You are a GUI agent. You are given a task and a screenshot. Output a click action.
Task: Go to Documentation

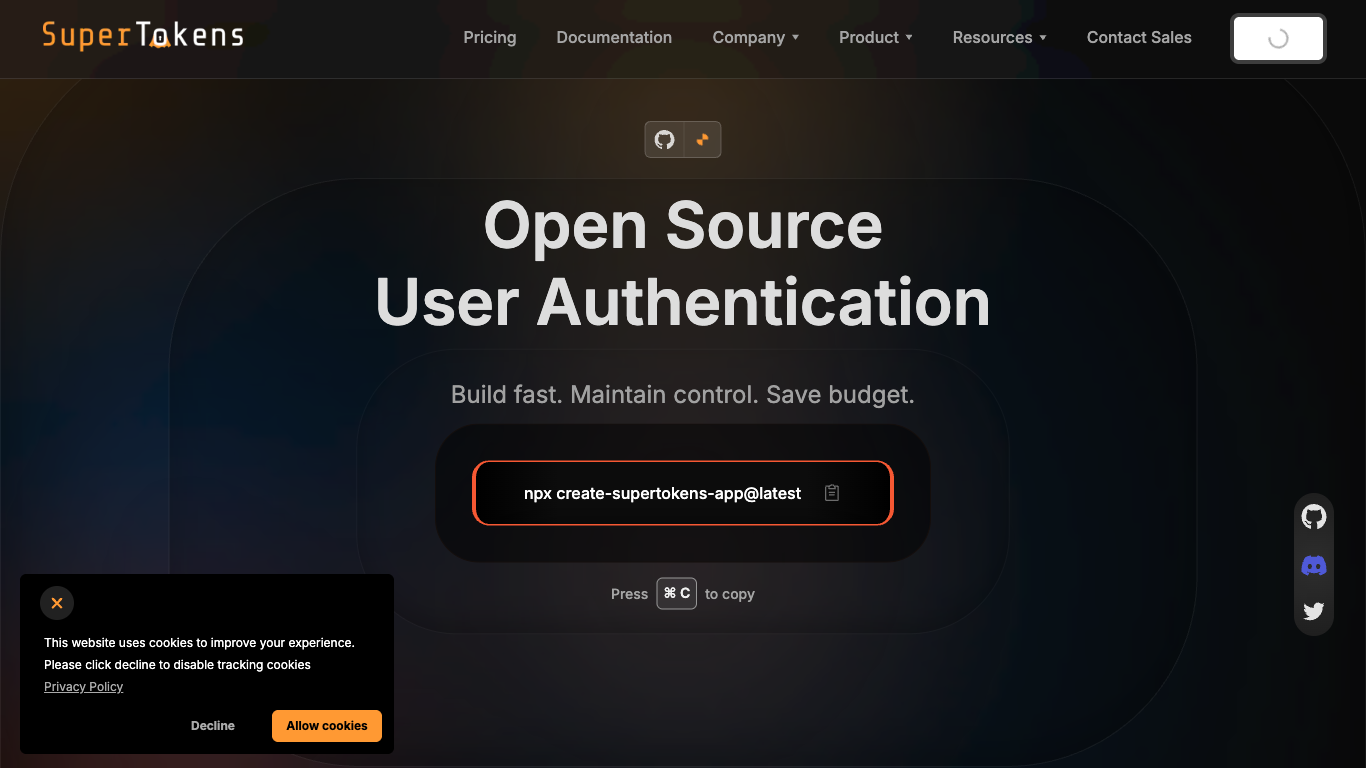614,37
